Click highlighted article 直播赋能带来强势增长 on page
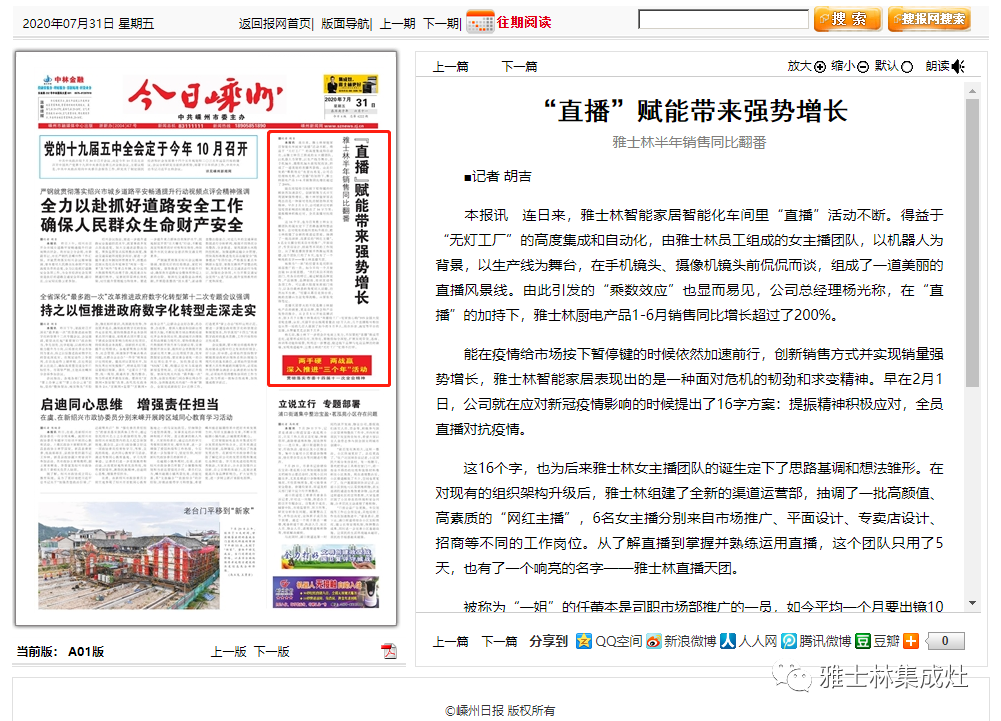 [329, 258]
